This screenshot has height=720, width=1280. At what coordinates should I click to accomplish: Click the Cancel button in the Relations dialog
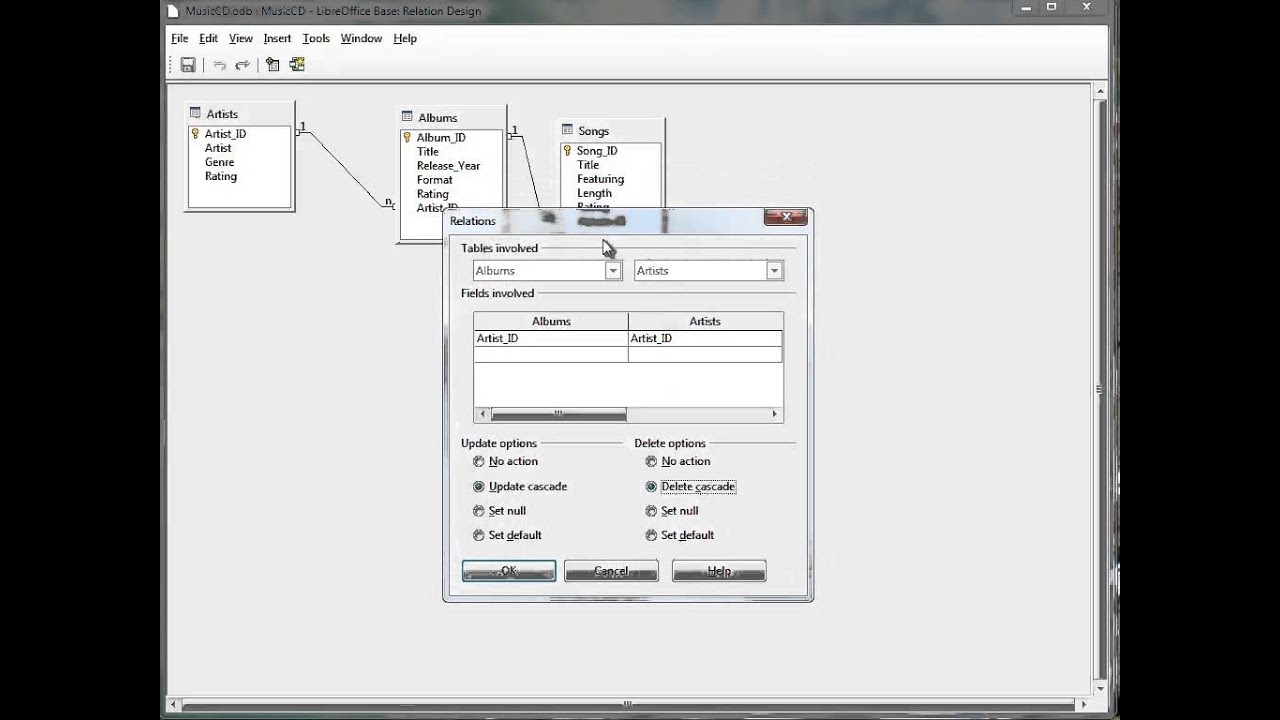(x=611, y=571)
